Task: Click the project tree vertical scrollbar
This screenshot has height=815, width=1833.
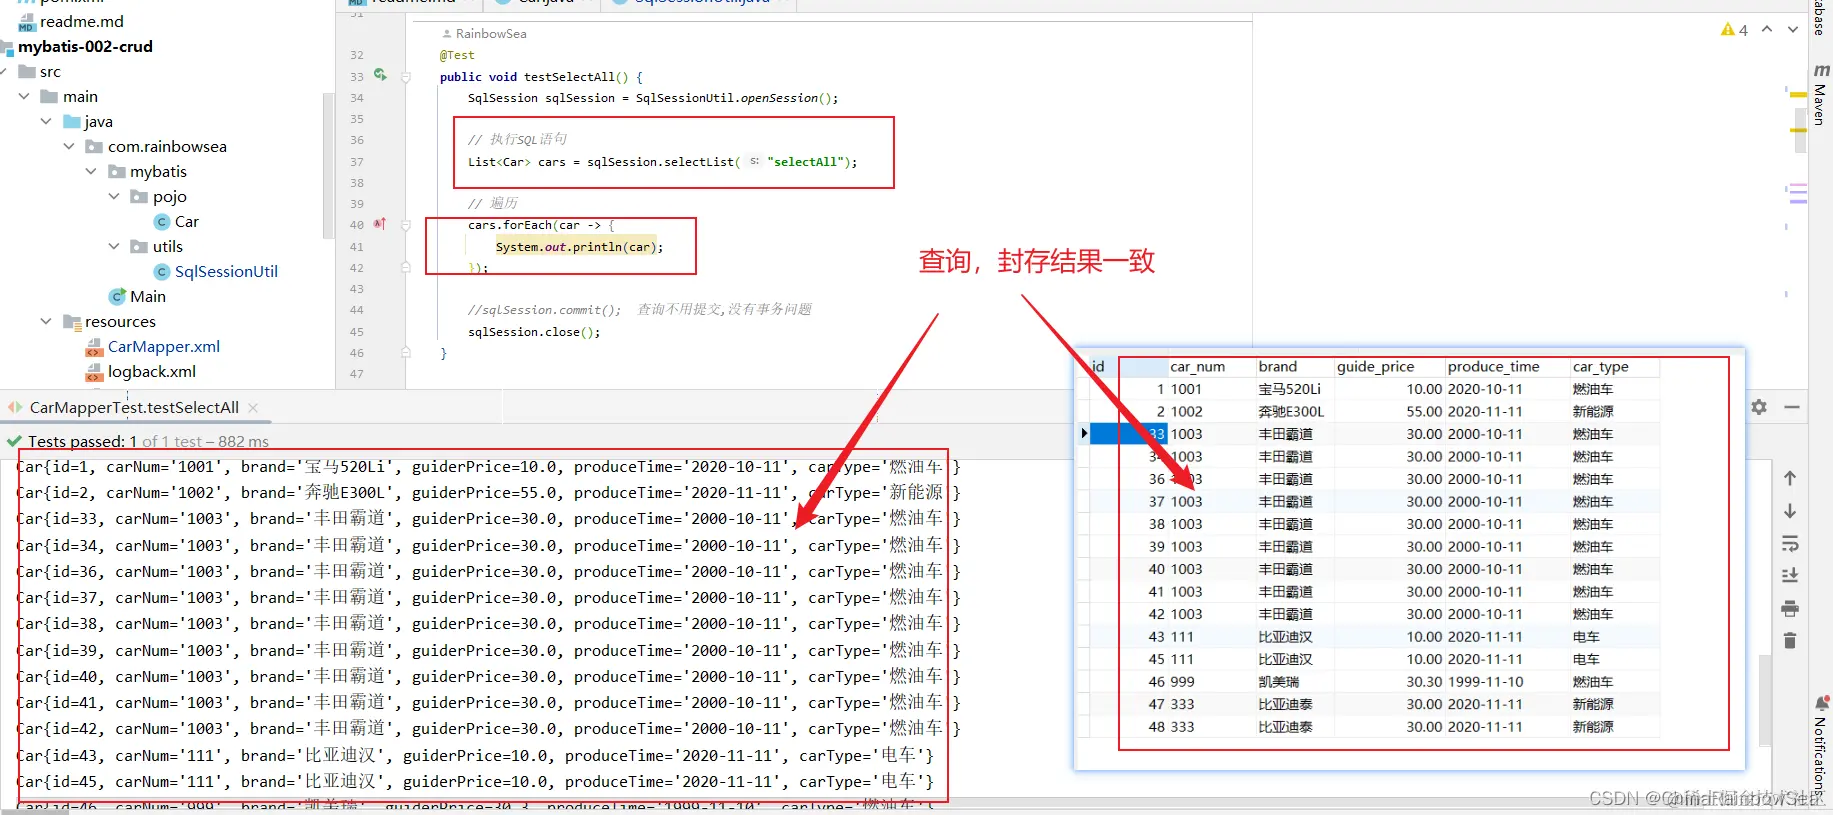Action: (x=328, y=165)
